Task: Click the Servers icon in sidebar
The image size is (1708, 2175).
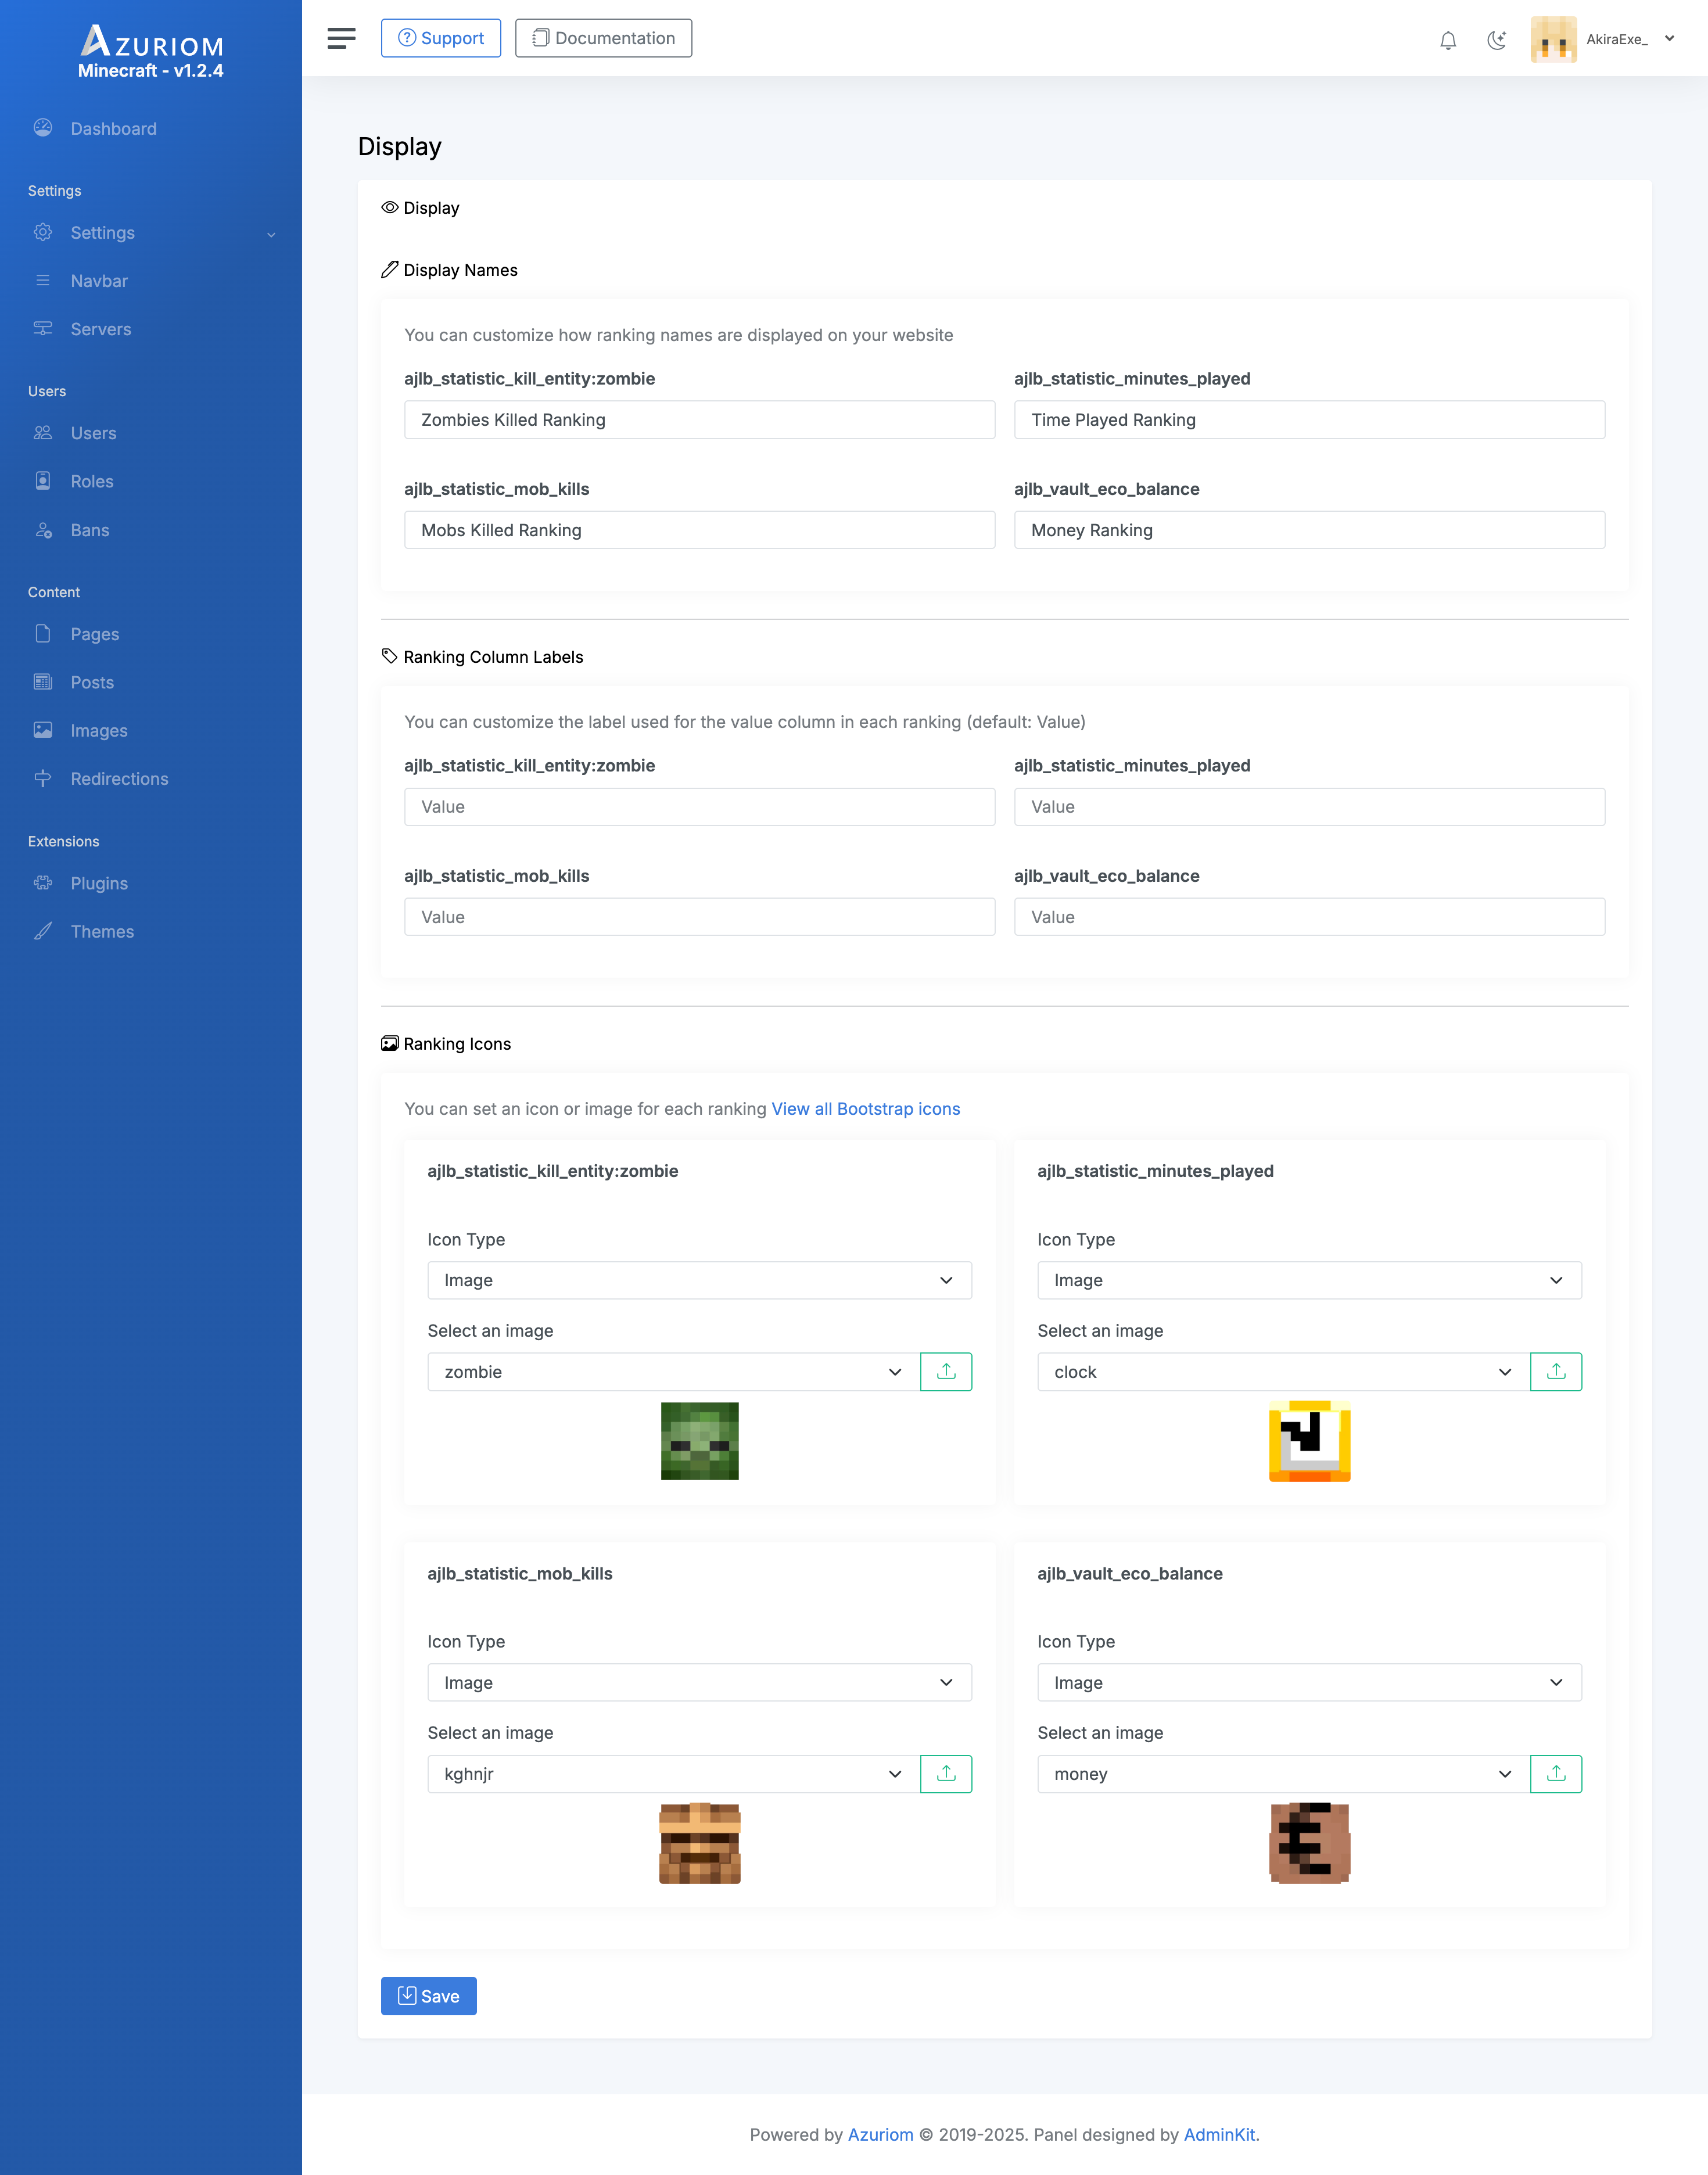Action: 43,328
